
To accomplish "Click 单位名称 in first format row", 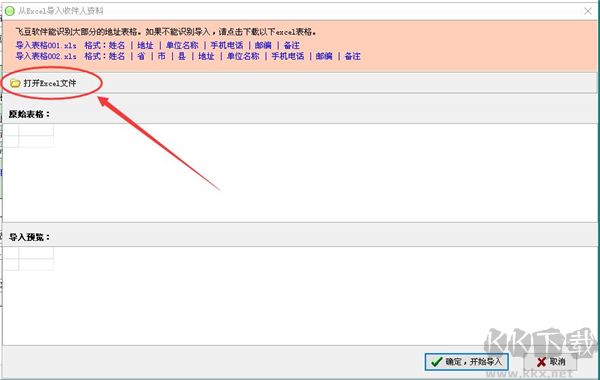I will pos(182,45).
